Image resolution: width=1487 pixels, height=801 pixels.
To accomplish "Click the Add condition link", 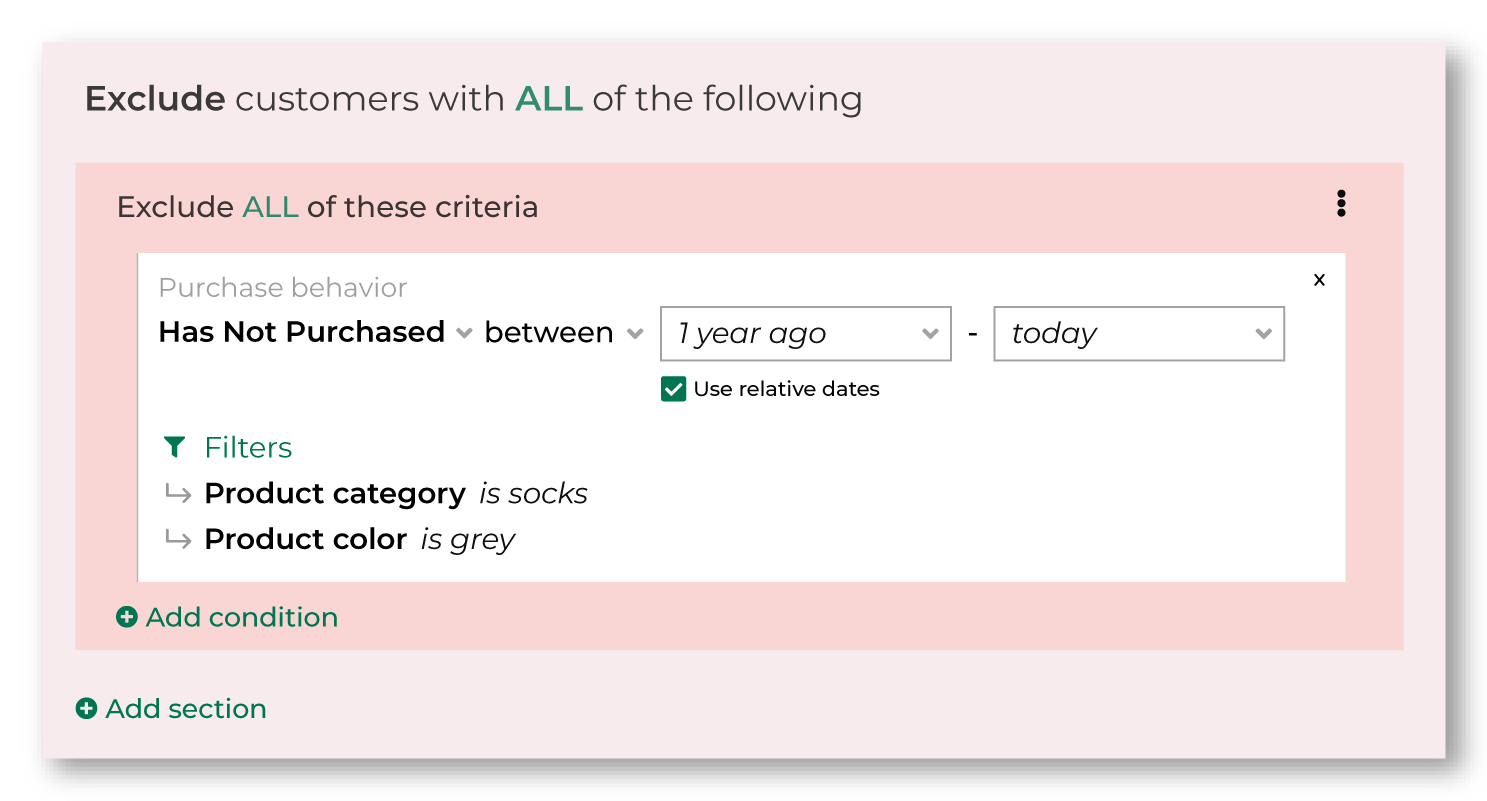I will pos(227,618).
